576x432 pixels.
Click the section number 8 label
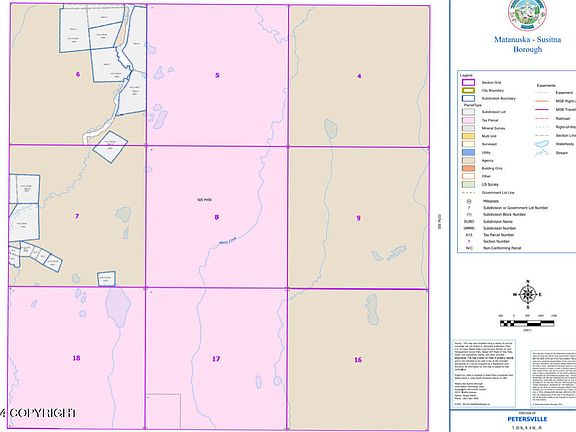[x=216, y=217]
